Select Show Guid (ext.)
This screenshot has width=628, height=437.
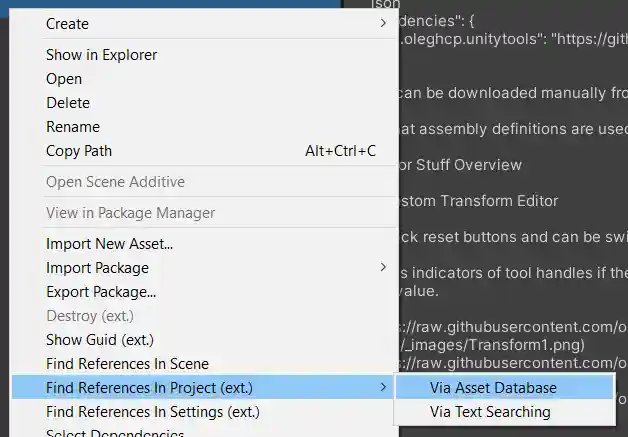[100, 340]
